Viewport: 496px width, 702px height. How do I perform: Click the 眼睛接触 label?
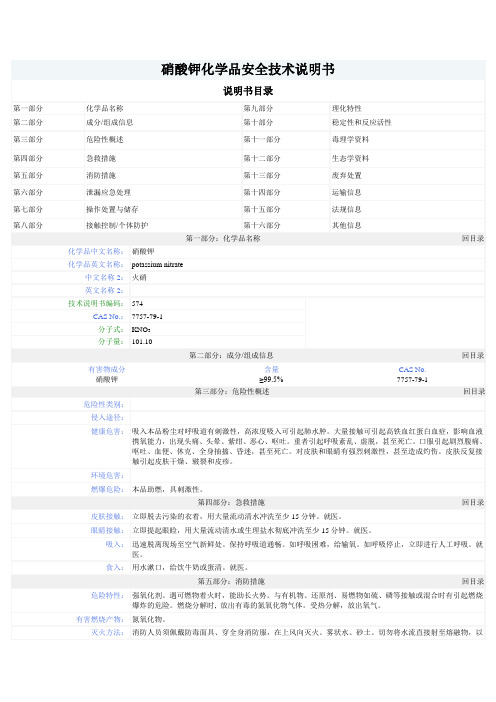click(x=107, y=530)
